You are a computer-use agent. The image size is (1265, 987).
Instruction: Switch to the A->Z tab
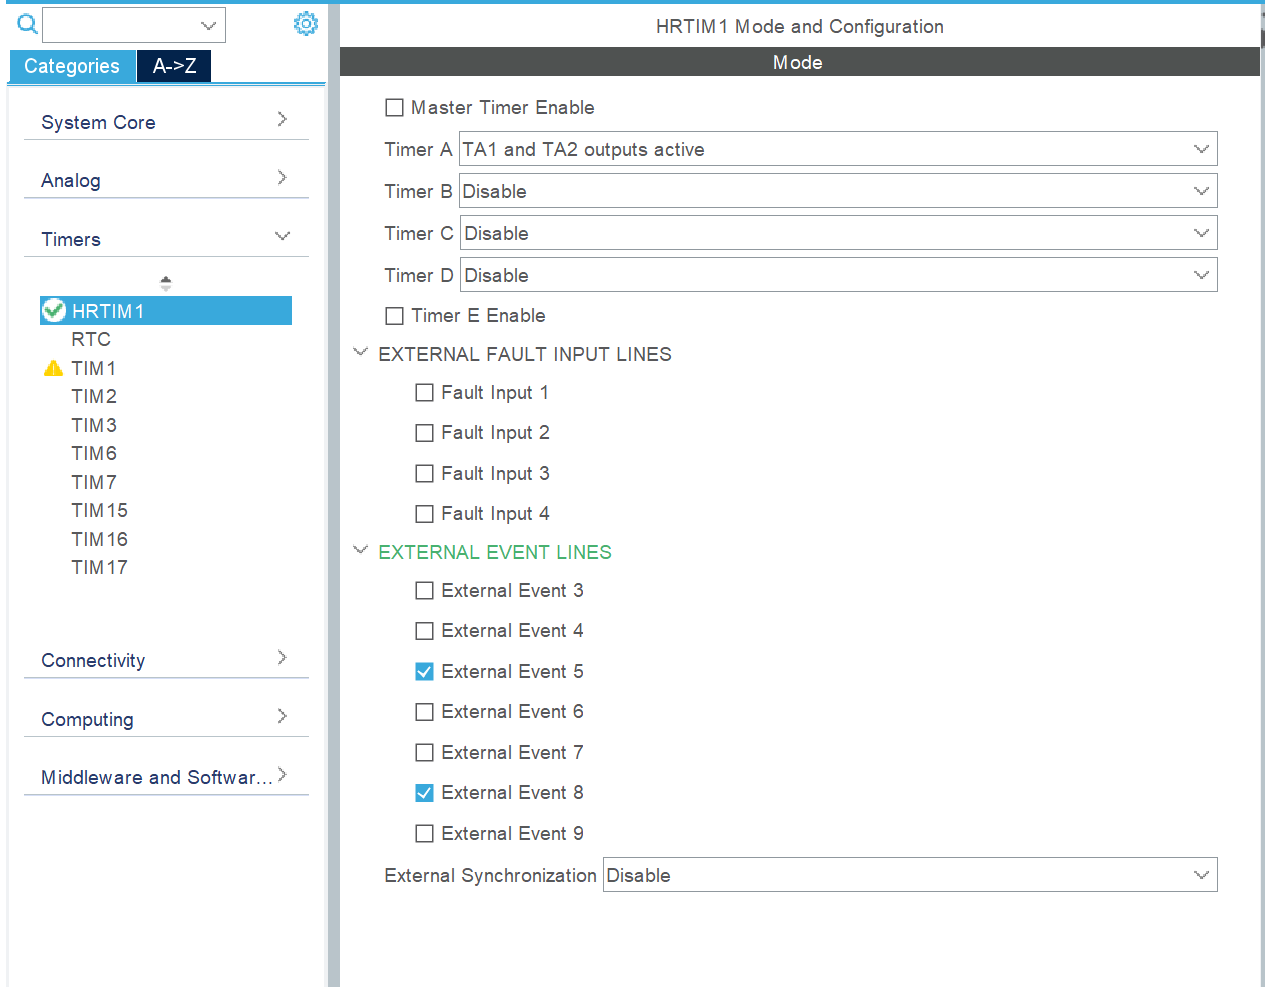point(174,66)
